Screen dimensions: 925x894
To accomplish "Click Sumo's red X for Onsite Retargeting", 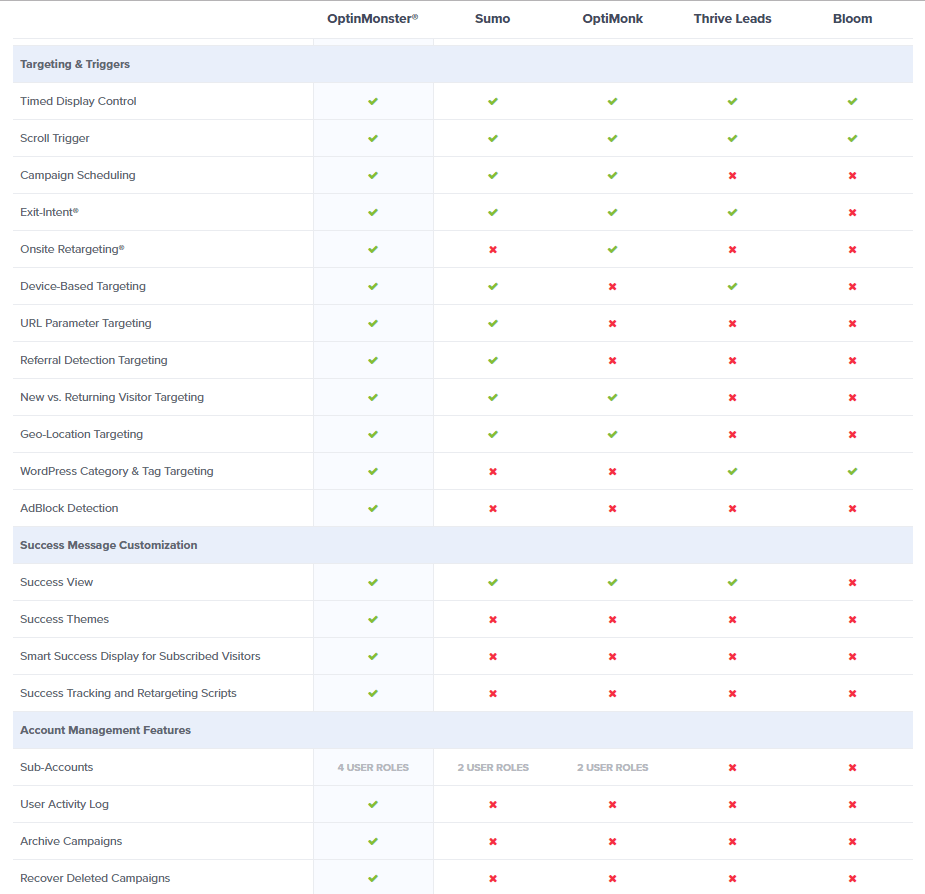I will pos(493,249).
